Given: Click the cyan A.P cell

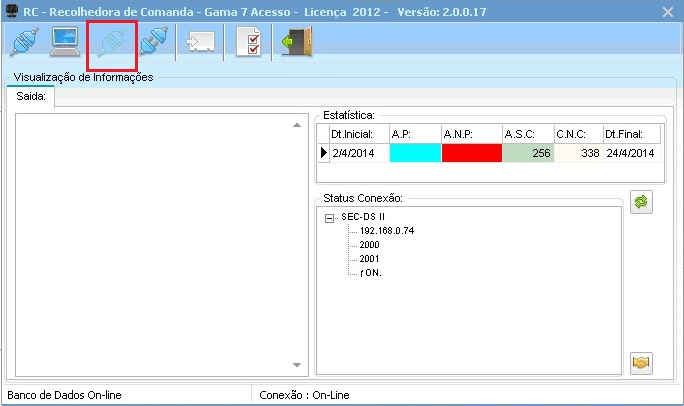Looking at the screenshot, I should tap(415, 153).
